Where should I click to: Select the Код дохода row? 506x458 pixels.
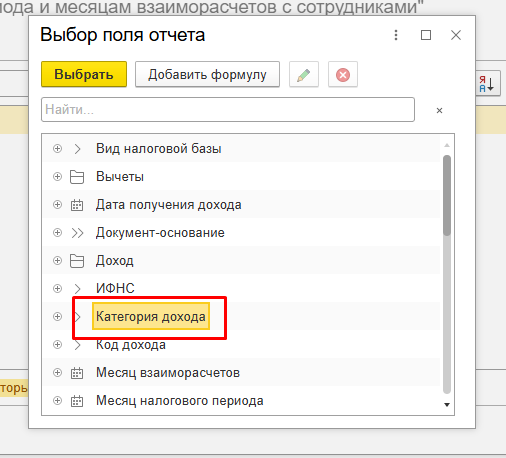click(241, 344)
